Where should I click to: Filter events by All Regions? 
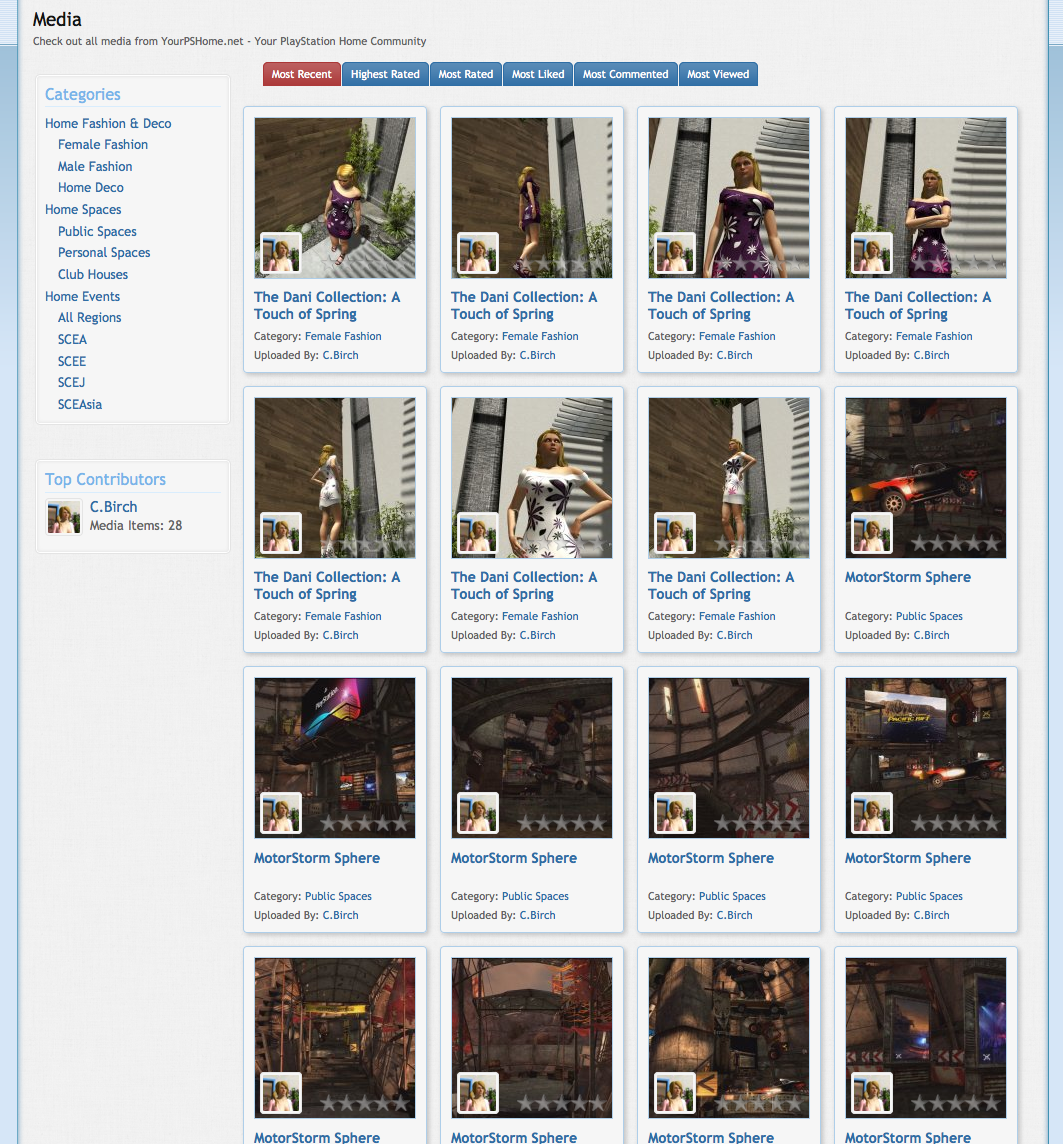click(89, 317)
